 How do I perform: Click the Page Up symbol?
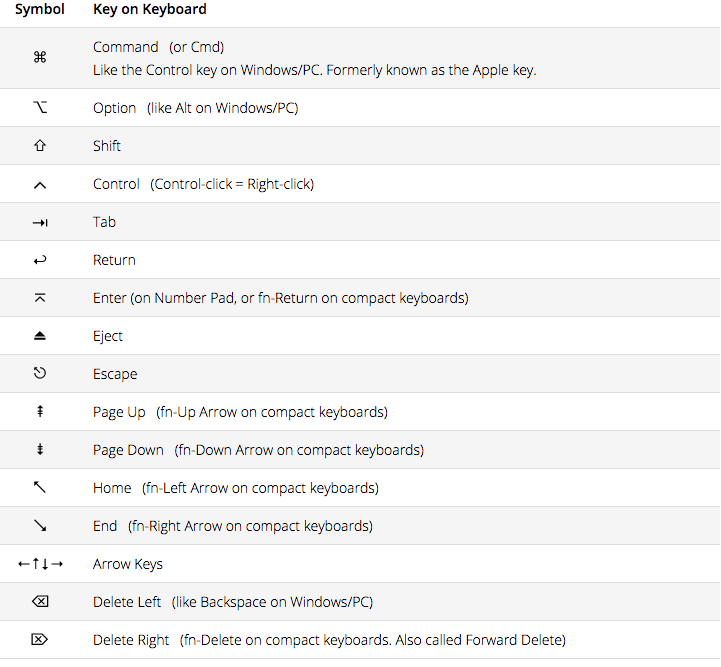(x=40, y=411)
